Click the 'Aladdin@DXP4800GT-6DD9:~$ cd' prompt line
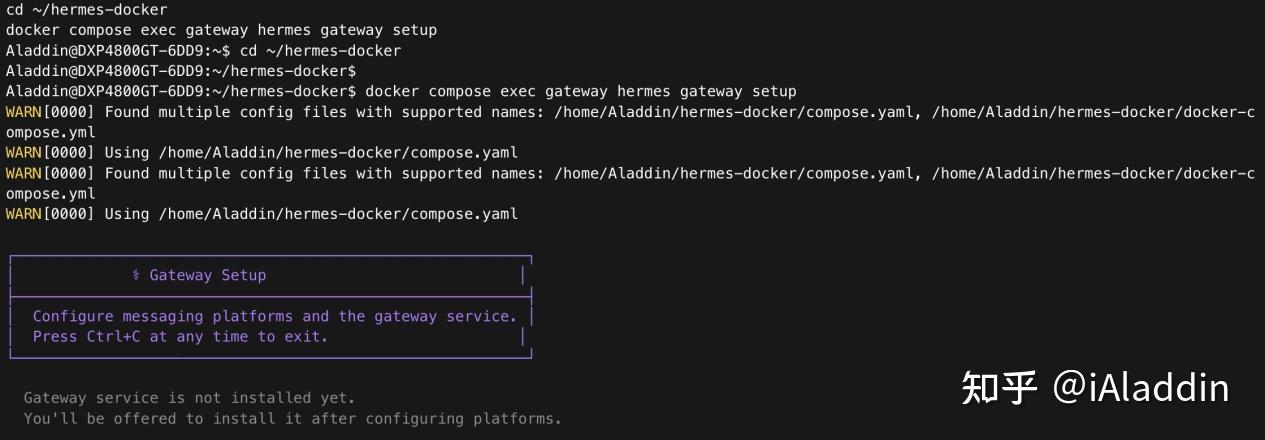The width and height of the screenshot is (1265, 440). (203, 51)
